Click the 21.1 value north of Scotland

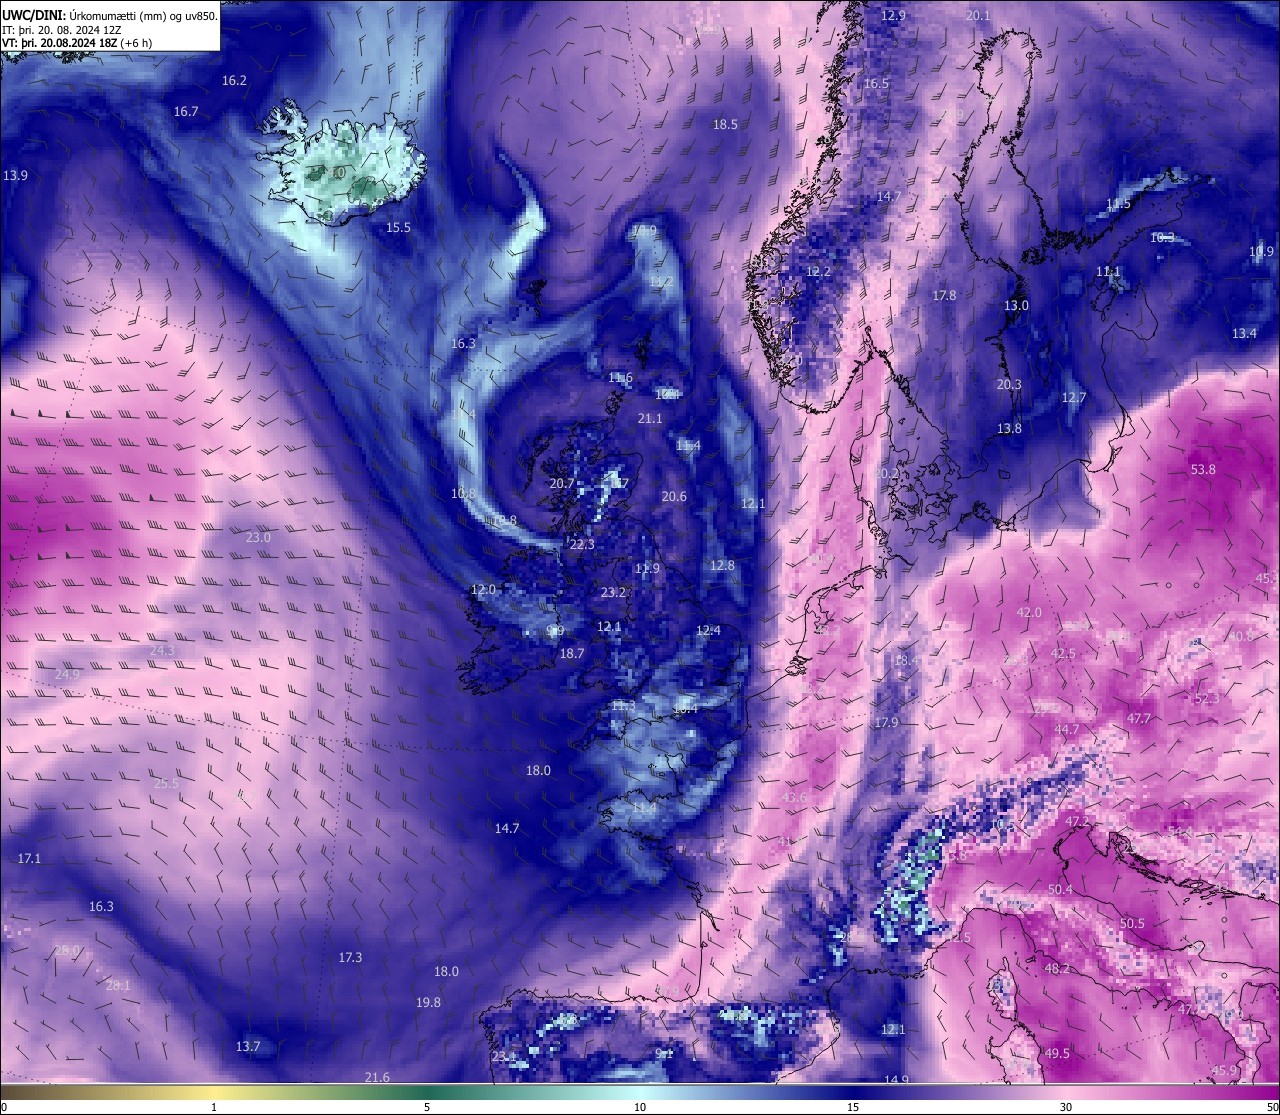tap(650, 418)
